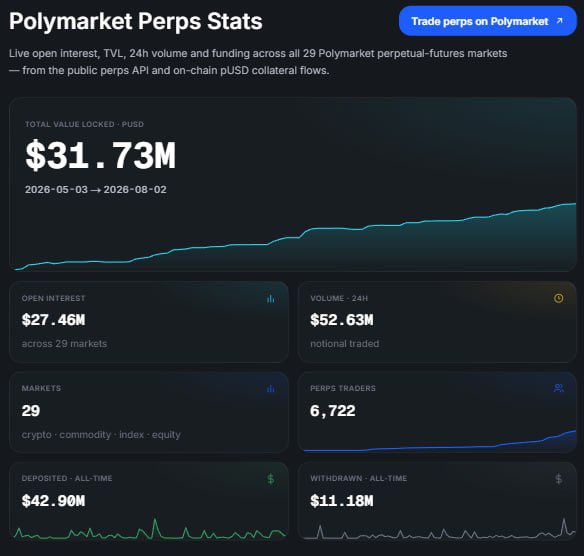Click the clock icon in Volume 24H card
The image size is (584, 556).
(x=558, y=298)
